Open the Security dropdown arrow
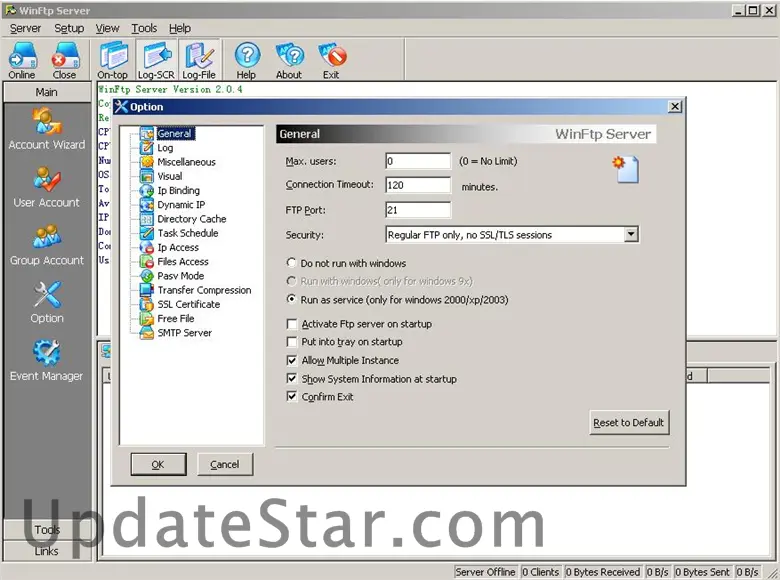Image resolution: width=780 pixels, height=580 pixels. coord(631,234)
